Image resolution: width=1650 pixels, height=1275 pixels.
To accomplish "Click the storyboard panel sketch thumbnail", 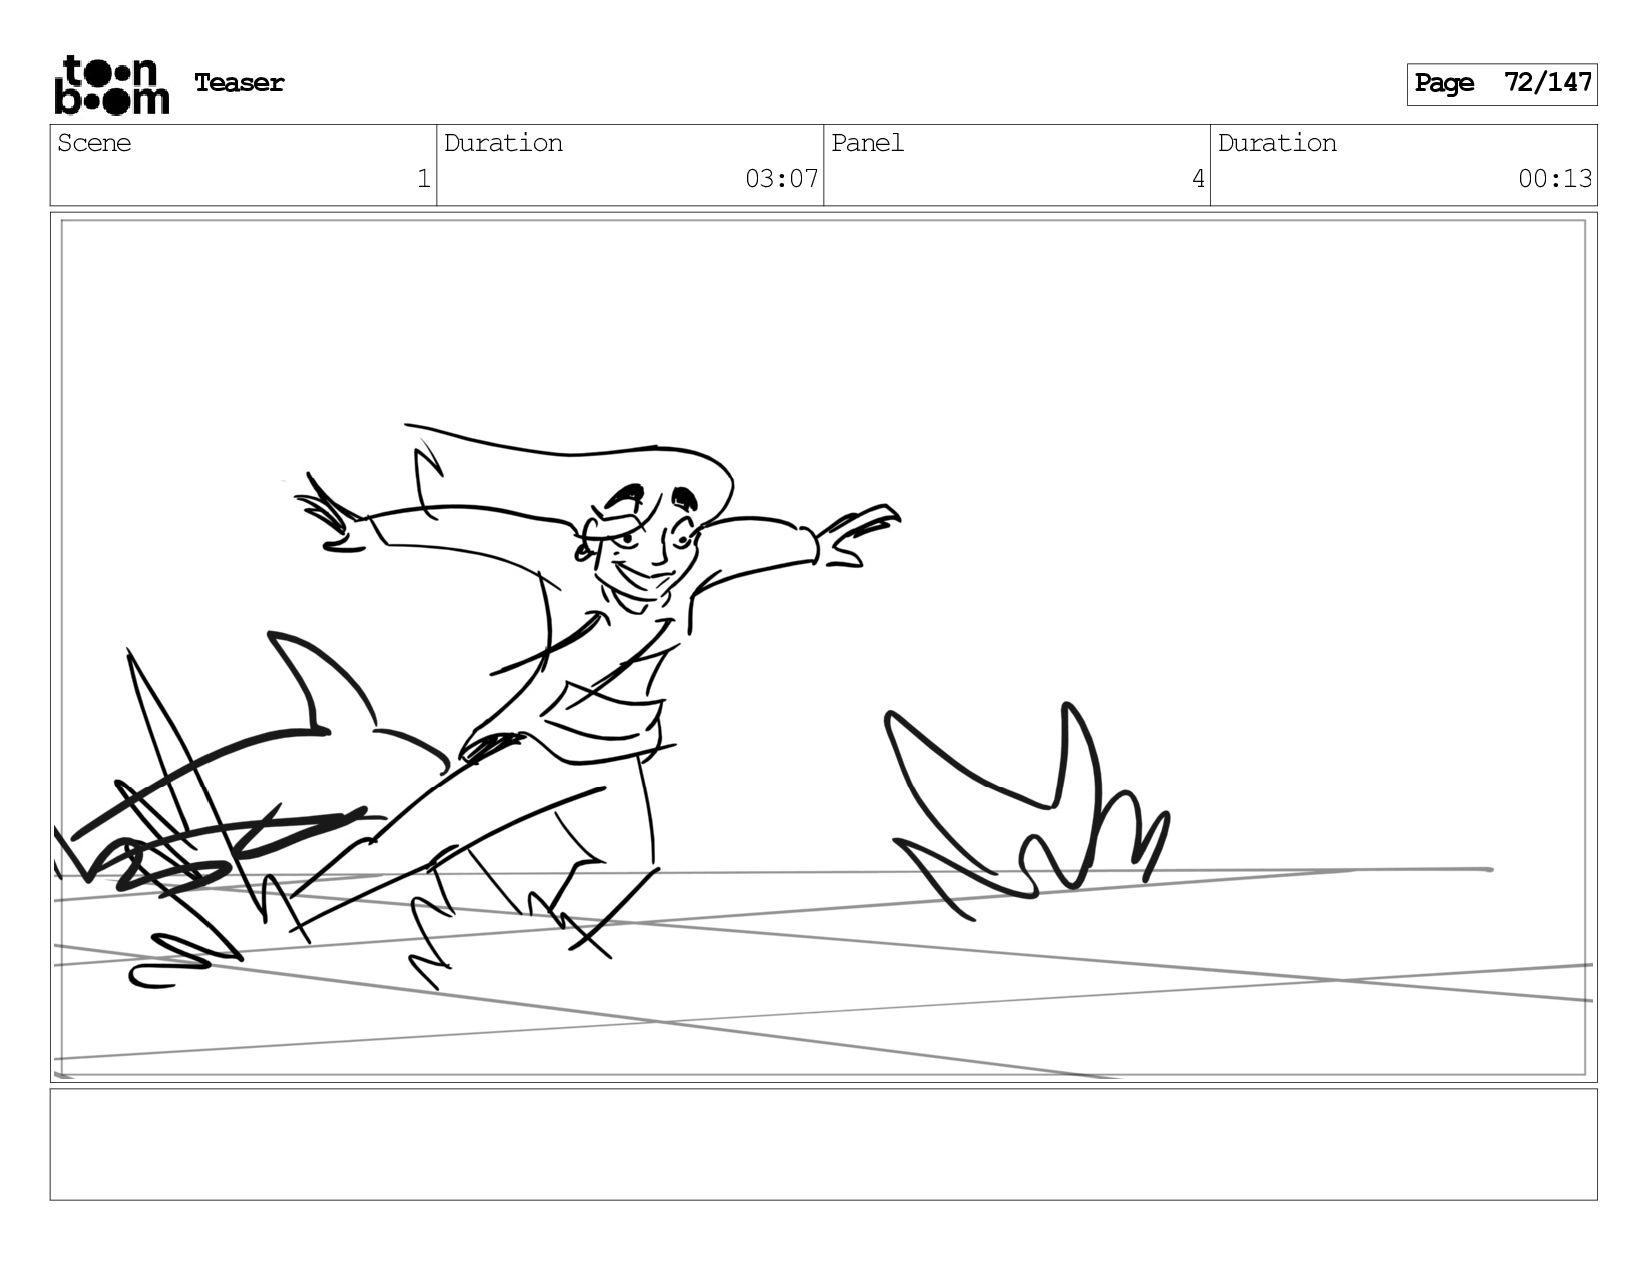I will coord(824,647).
